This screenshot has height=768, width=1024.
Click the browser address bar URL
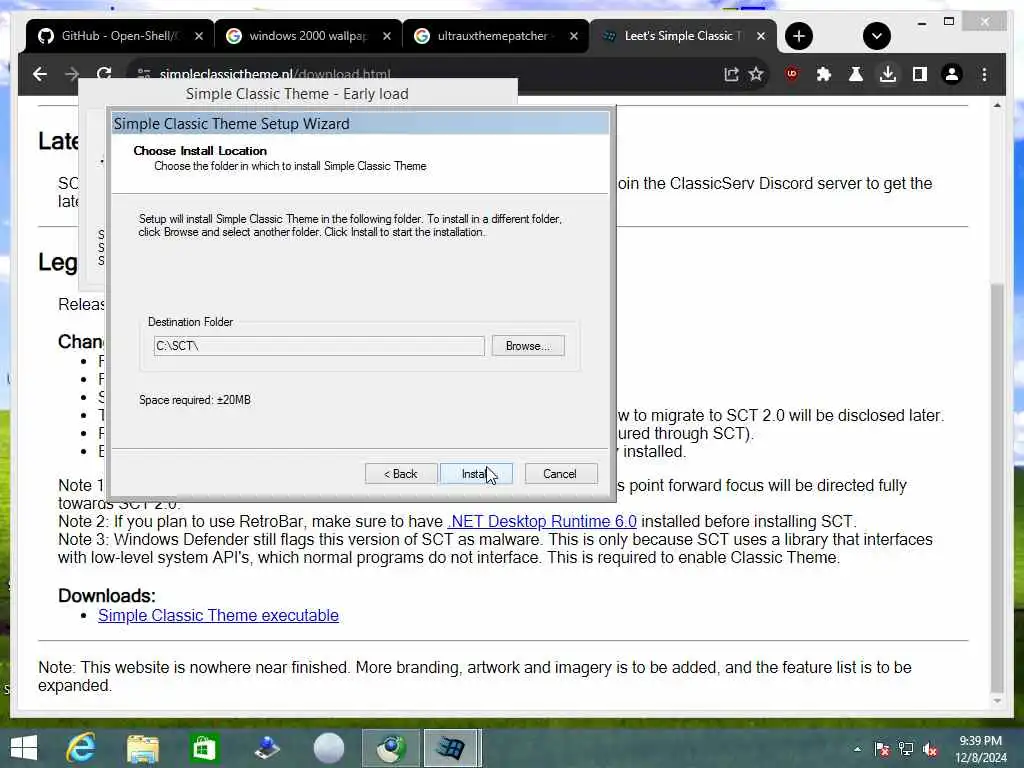(x=275, y=74)
